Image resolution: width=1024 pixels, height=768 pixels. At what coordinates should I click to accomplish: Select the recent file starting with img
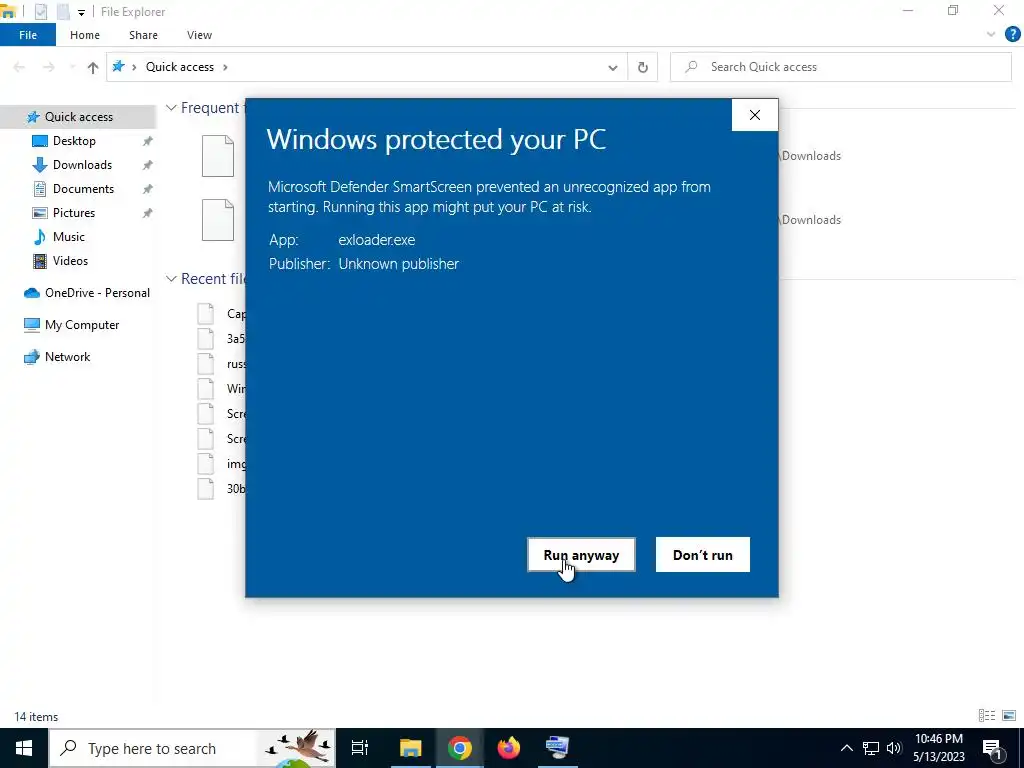(222, 464)
